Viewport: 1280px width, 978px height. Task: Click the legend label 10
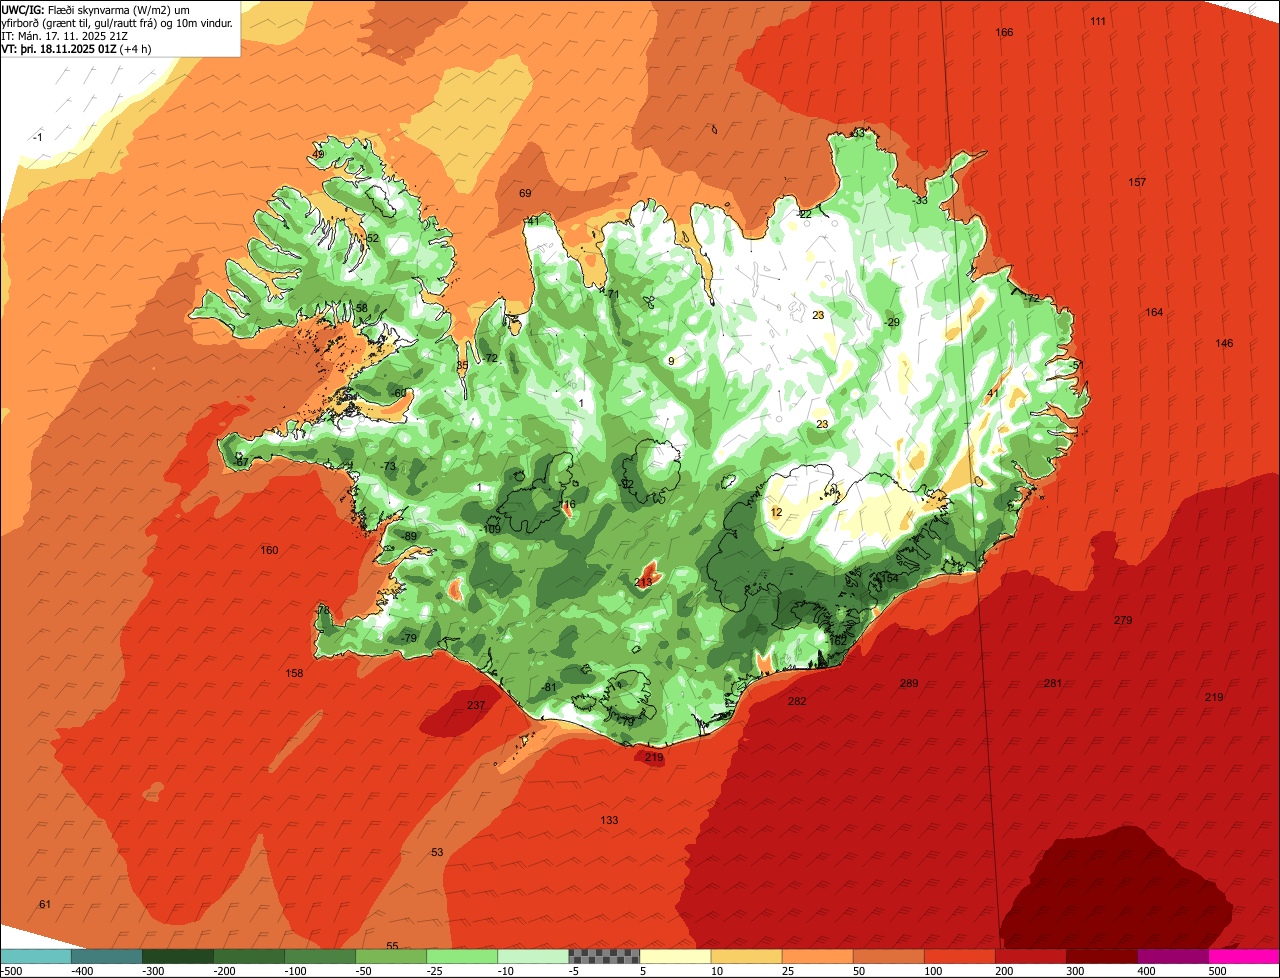(718, 971)
